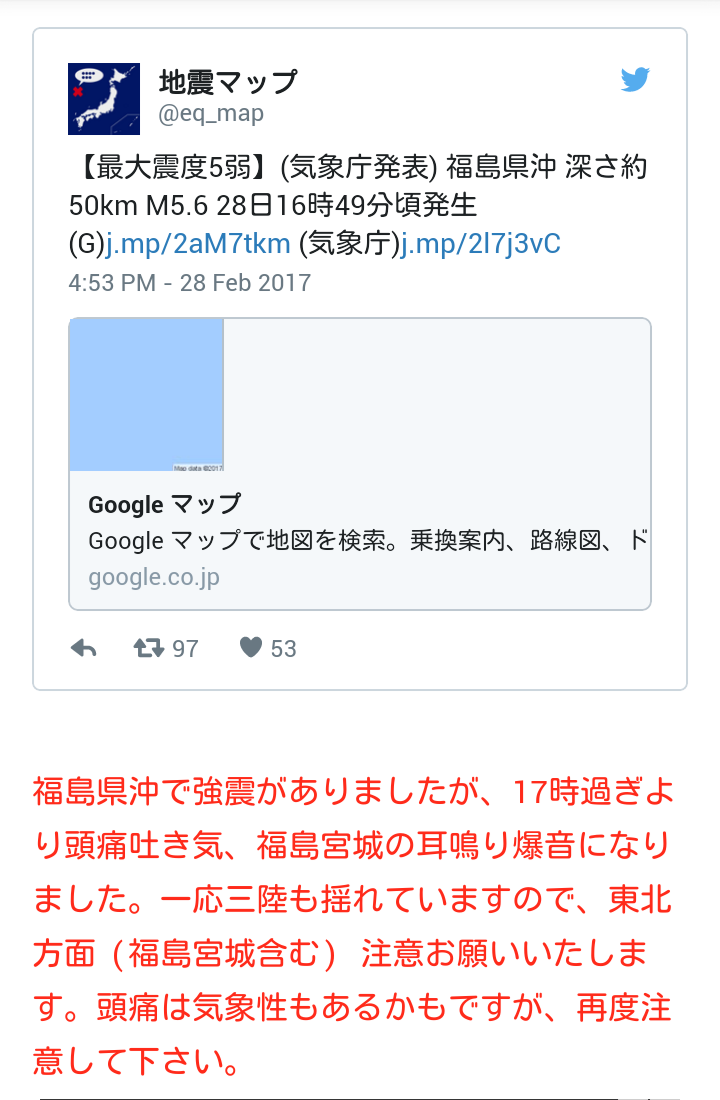This screenshot has width=720, height=1100.
Task: Open the Google マップ card title
Action: click(165, 504)
